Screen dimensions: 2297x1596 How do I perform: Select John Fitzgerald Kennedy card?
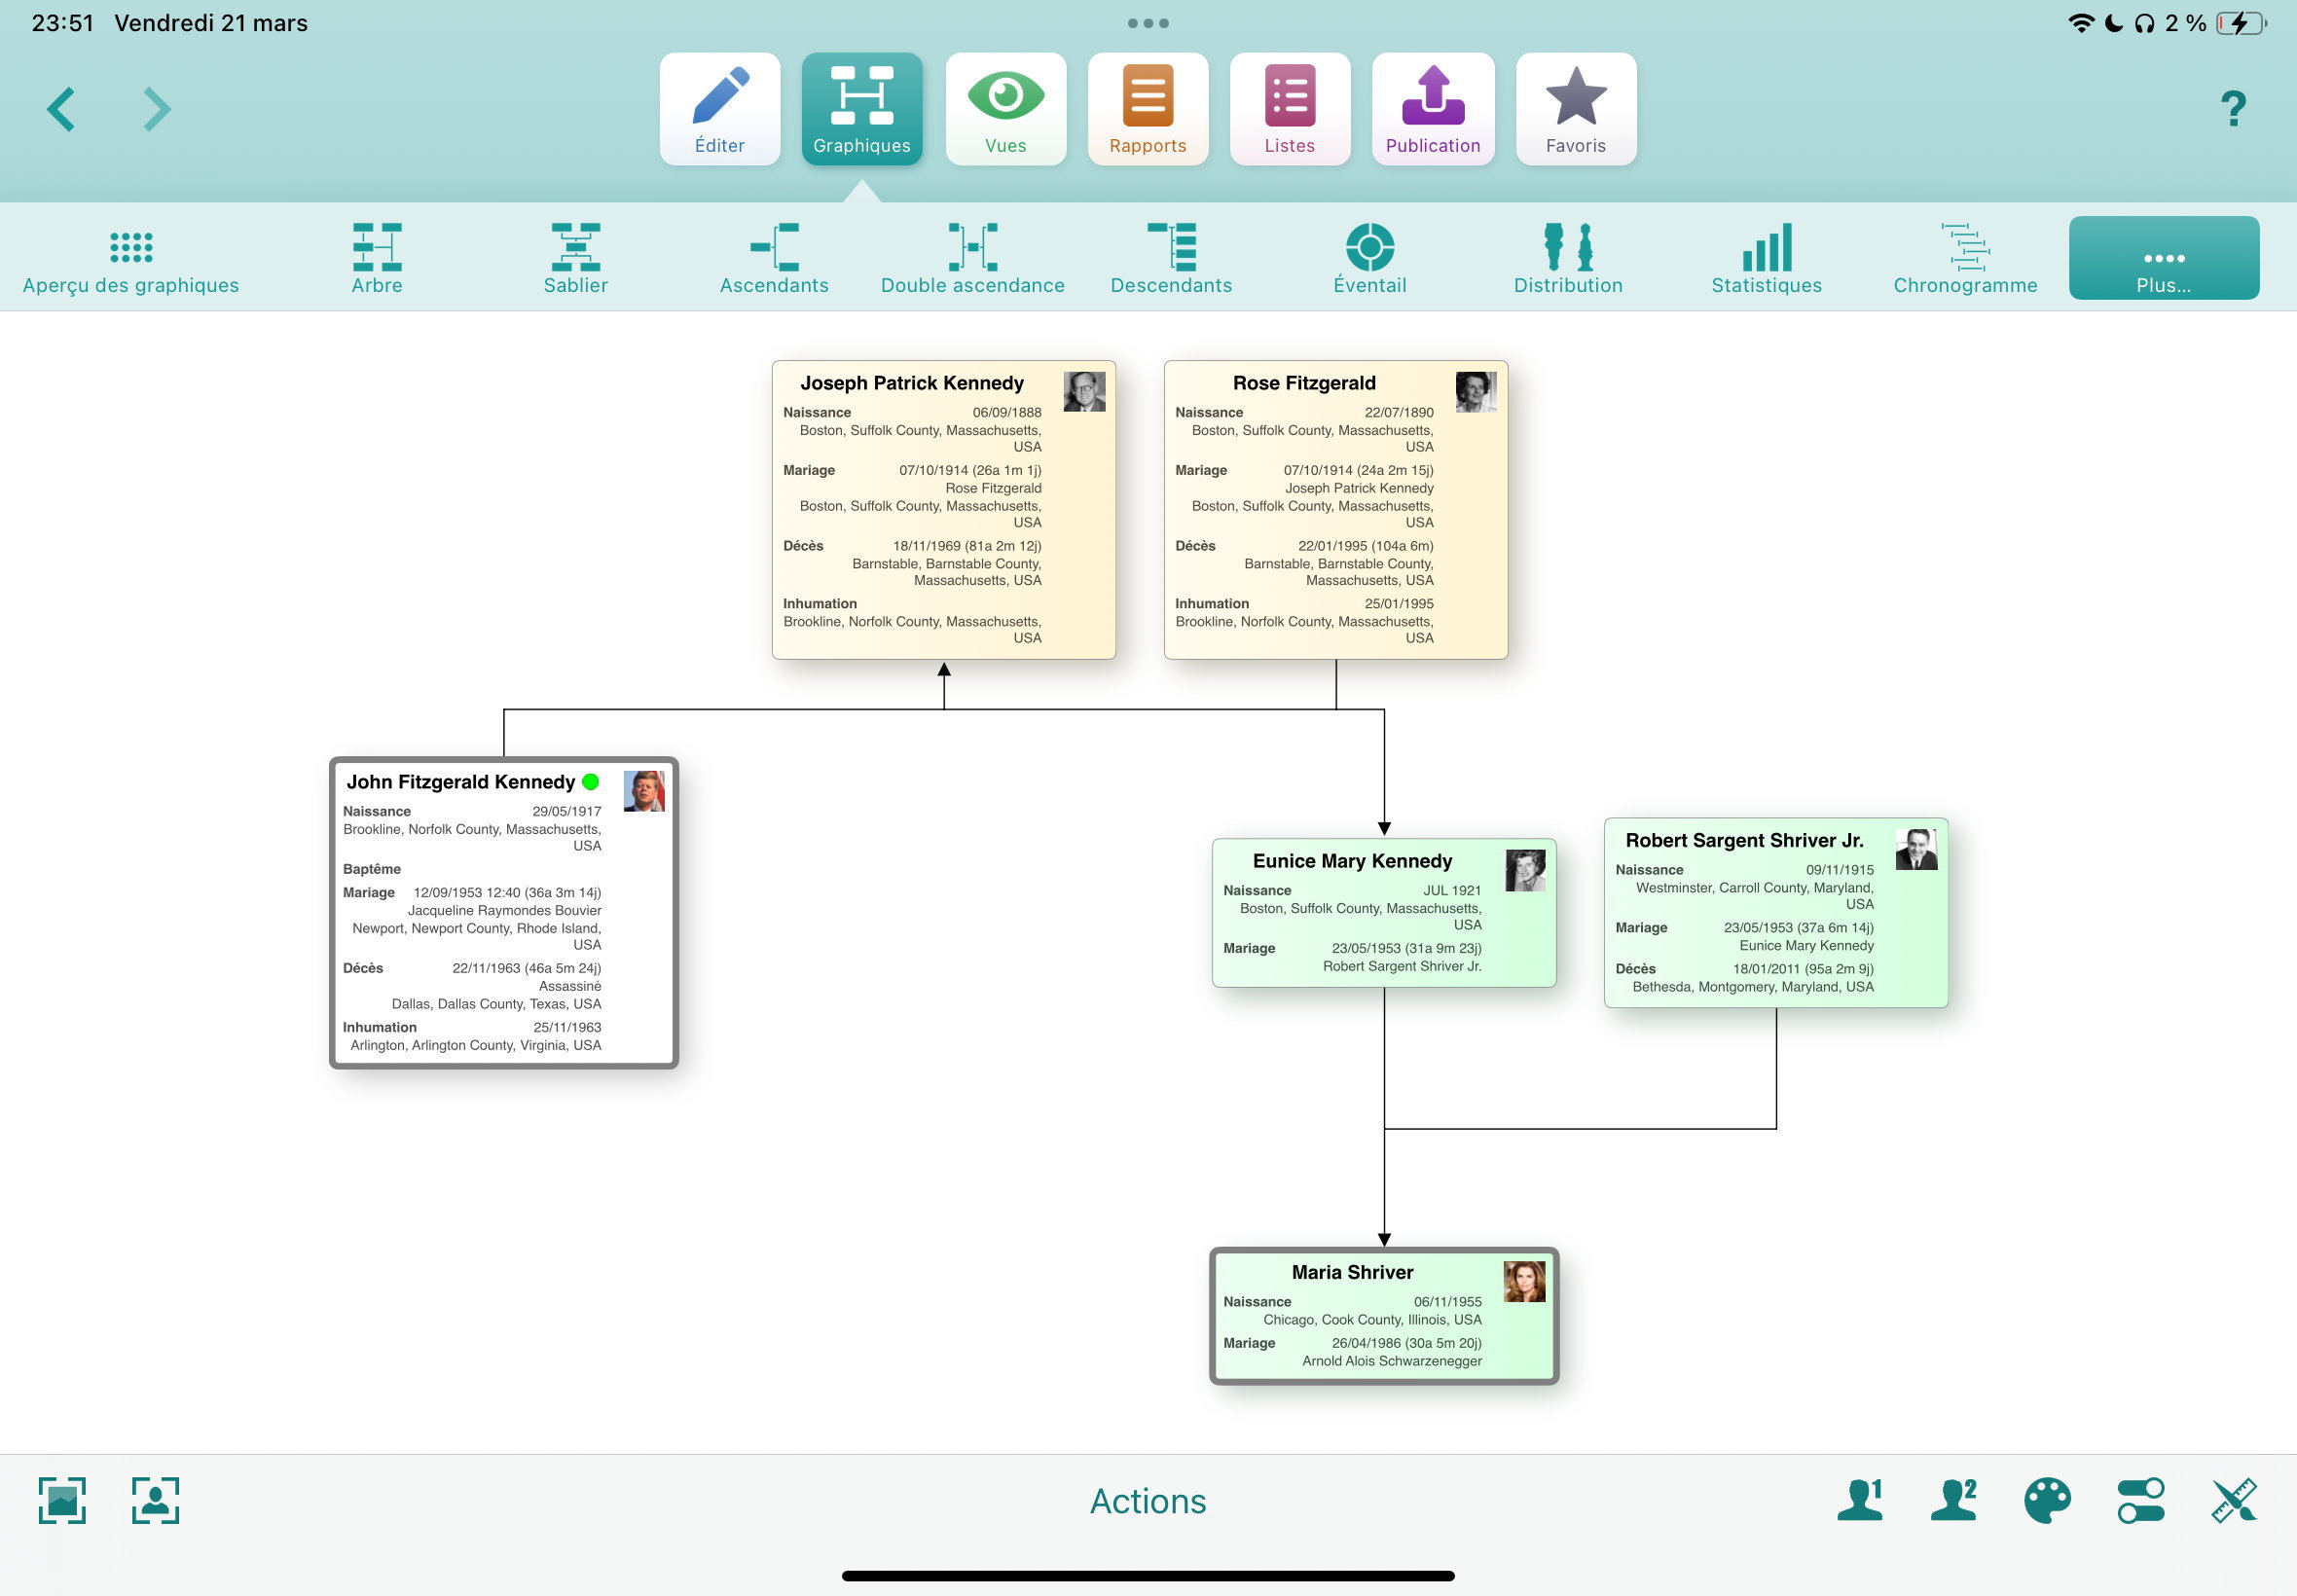click(x=504, y=913)
